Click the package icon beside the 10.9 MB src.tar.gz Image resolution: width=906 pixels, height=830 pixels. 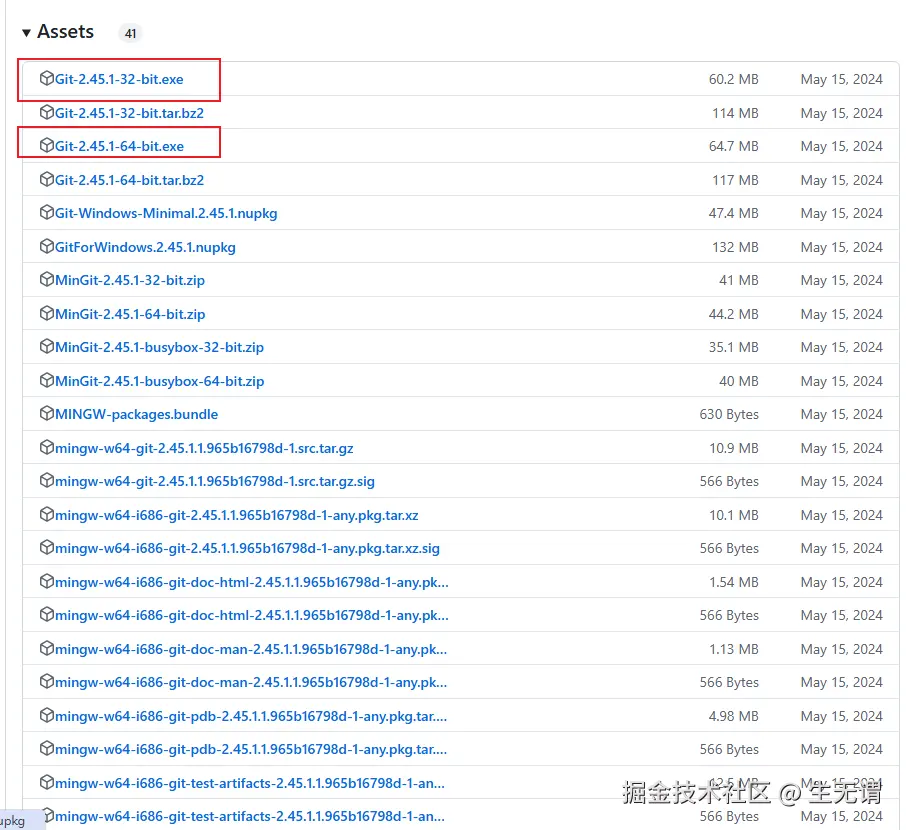(47, 447)
